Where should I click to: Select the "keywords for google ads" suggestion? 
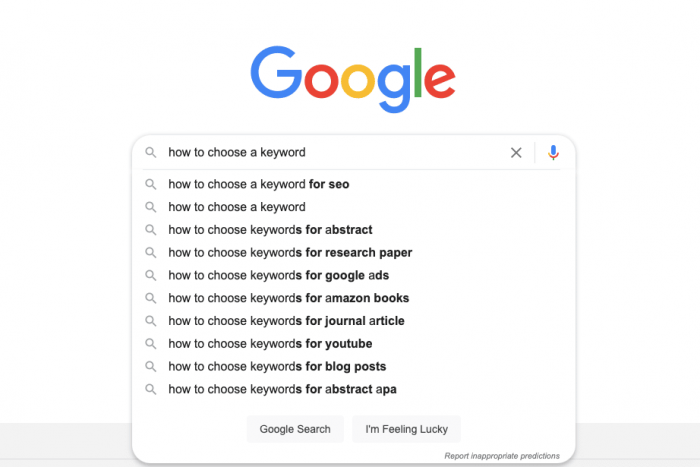coord(354,275)
